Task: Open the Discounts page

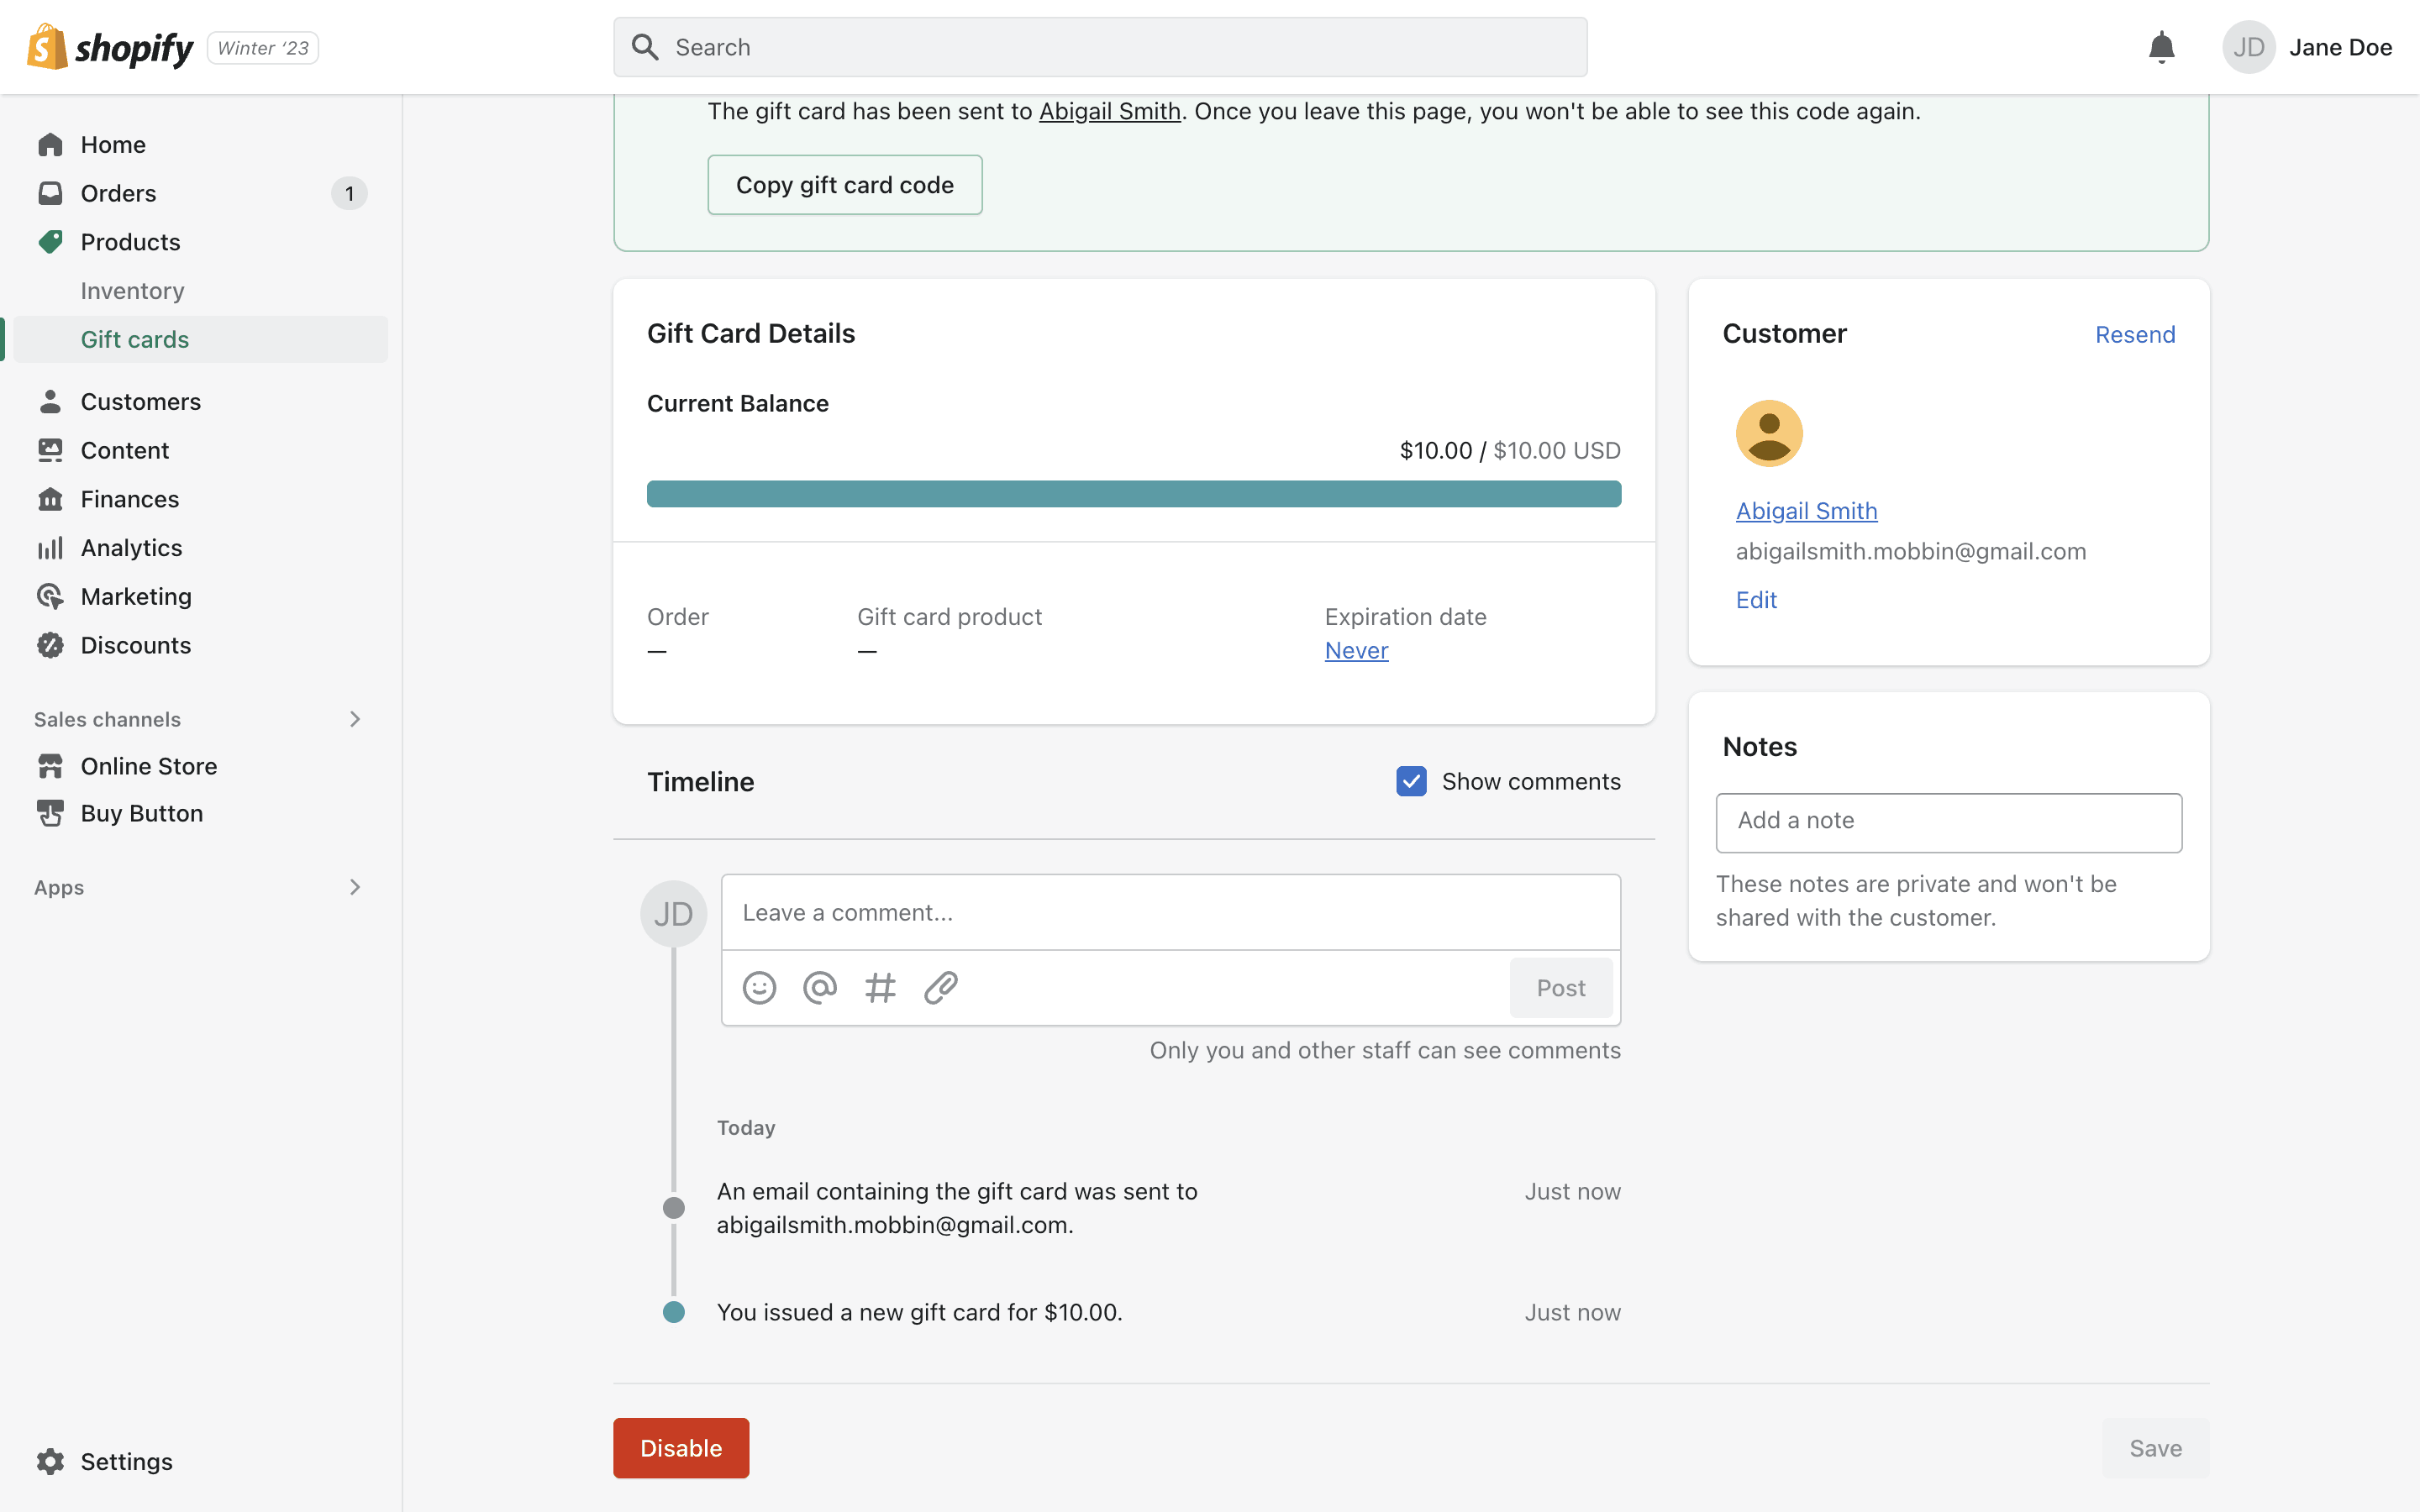Action: click(135, 645)
